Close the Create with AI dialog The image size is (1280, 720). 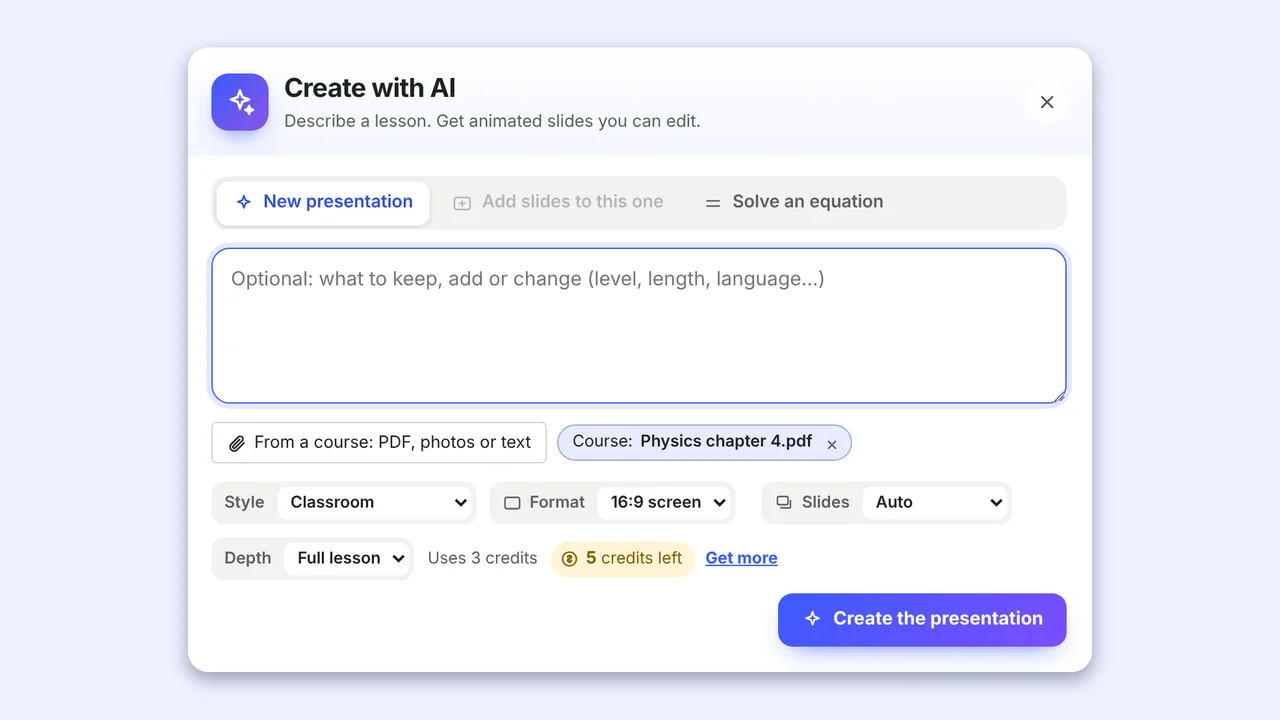[1047, 102]
